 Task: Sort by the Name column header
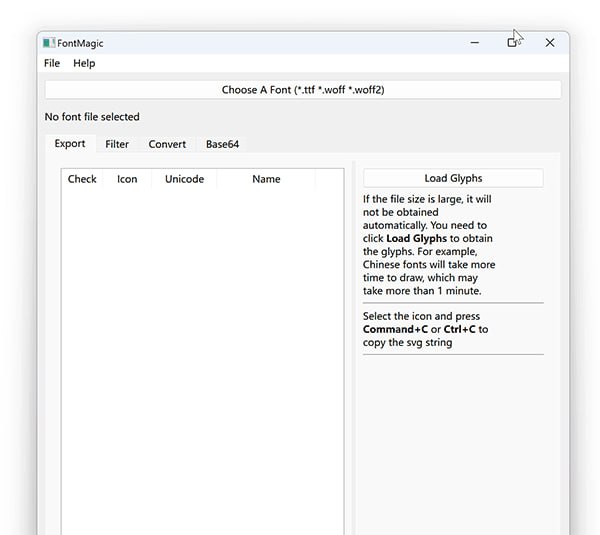(x=266, y=179)
